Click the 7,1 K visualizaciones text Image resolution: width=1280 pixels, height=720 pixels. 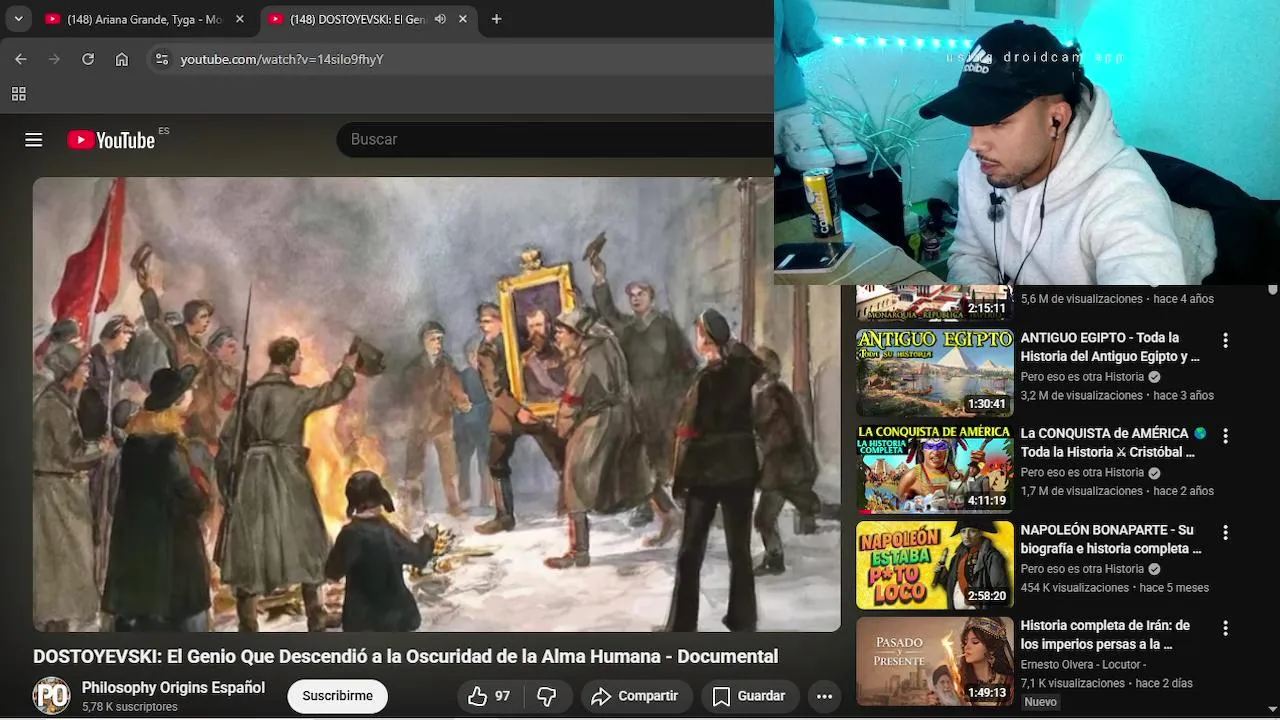(1073, 684)
